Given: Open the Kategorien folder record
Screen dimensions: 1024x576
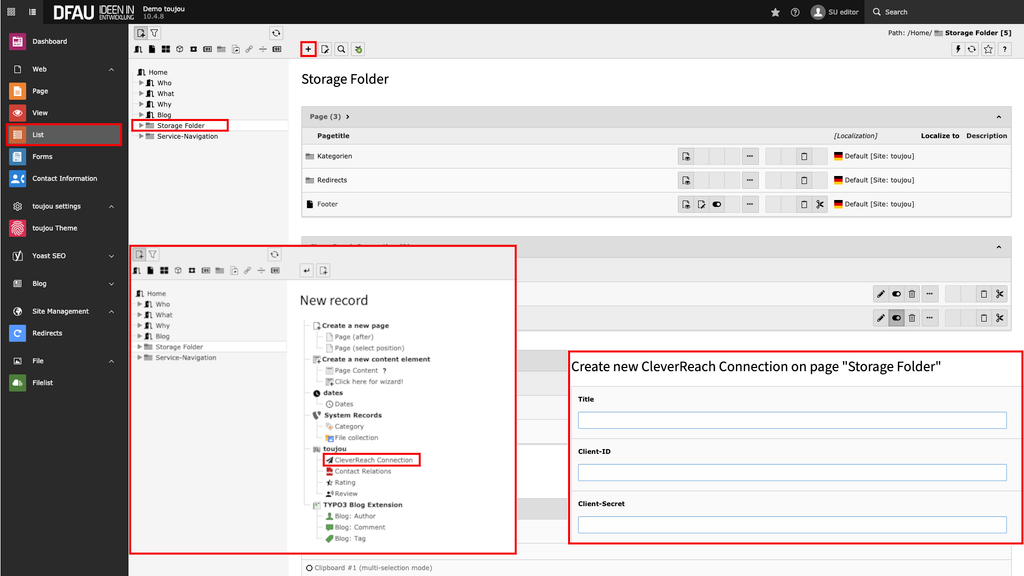Looking at the screenshot, I should coord(334,156).
